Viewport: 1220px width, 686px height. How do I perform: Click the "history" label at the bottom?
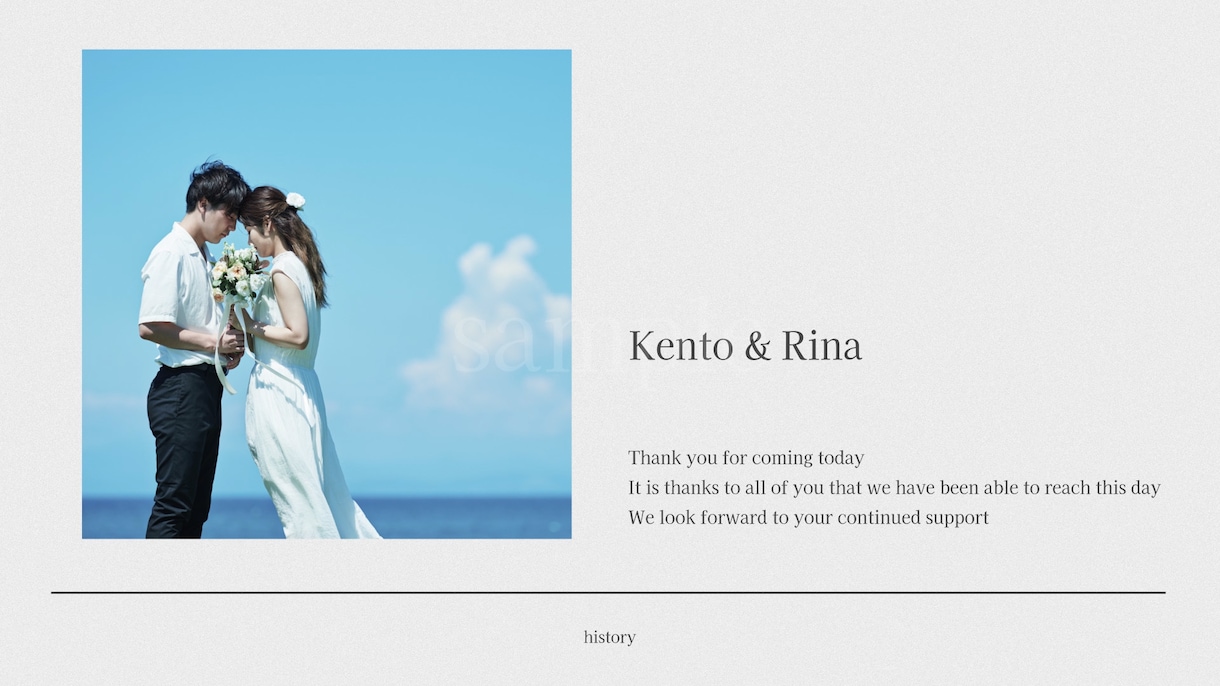(609, 637)
